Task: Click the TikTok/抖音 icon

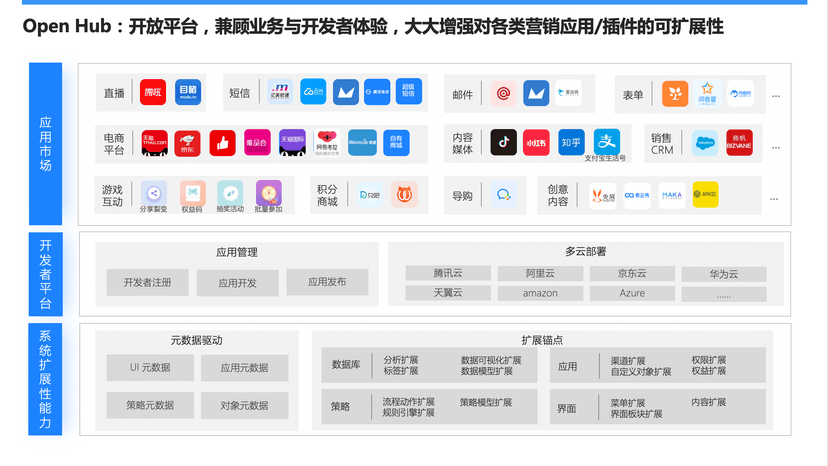Action: pos(503,142)
